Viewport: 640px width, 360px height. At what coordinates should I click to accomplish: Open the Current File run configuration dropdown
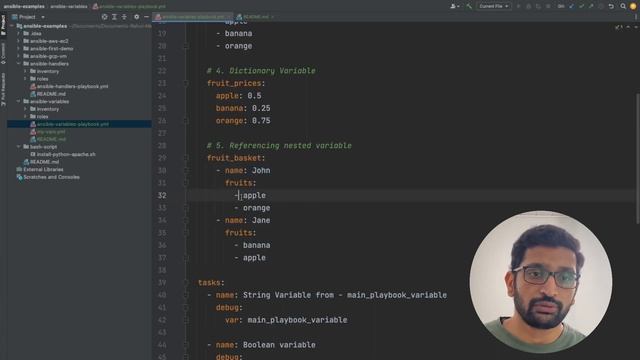[493, 6]
